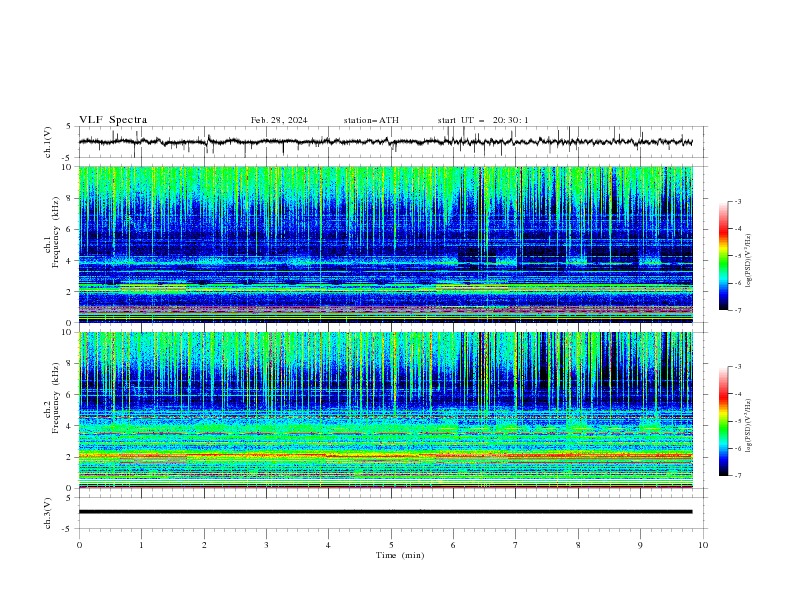Click the ch.1 color scale bar

[x=723, y=255]
